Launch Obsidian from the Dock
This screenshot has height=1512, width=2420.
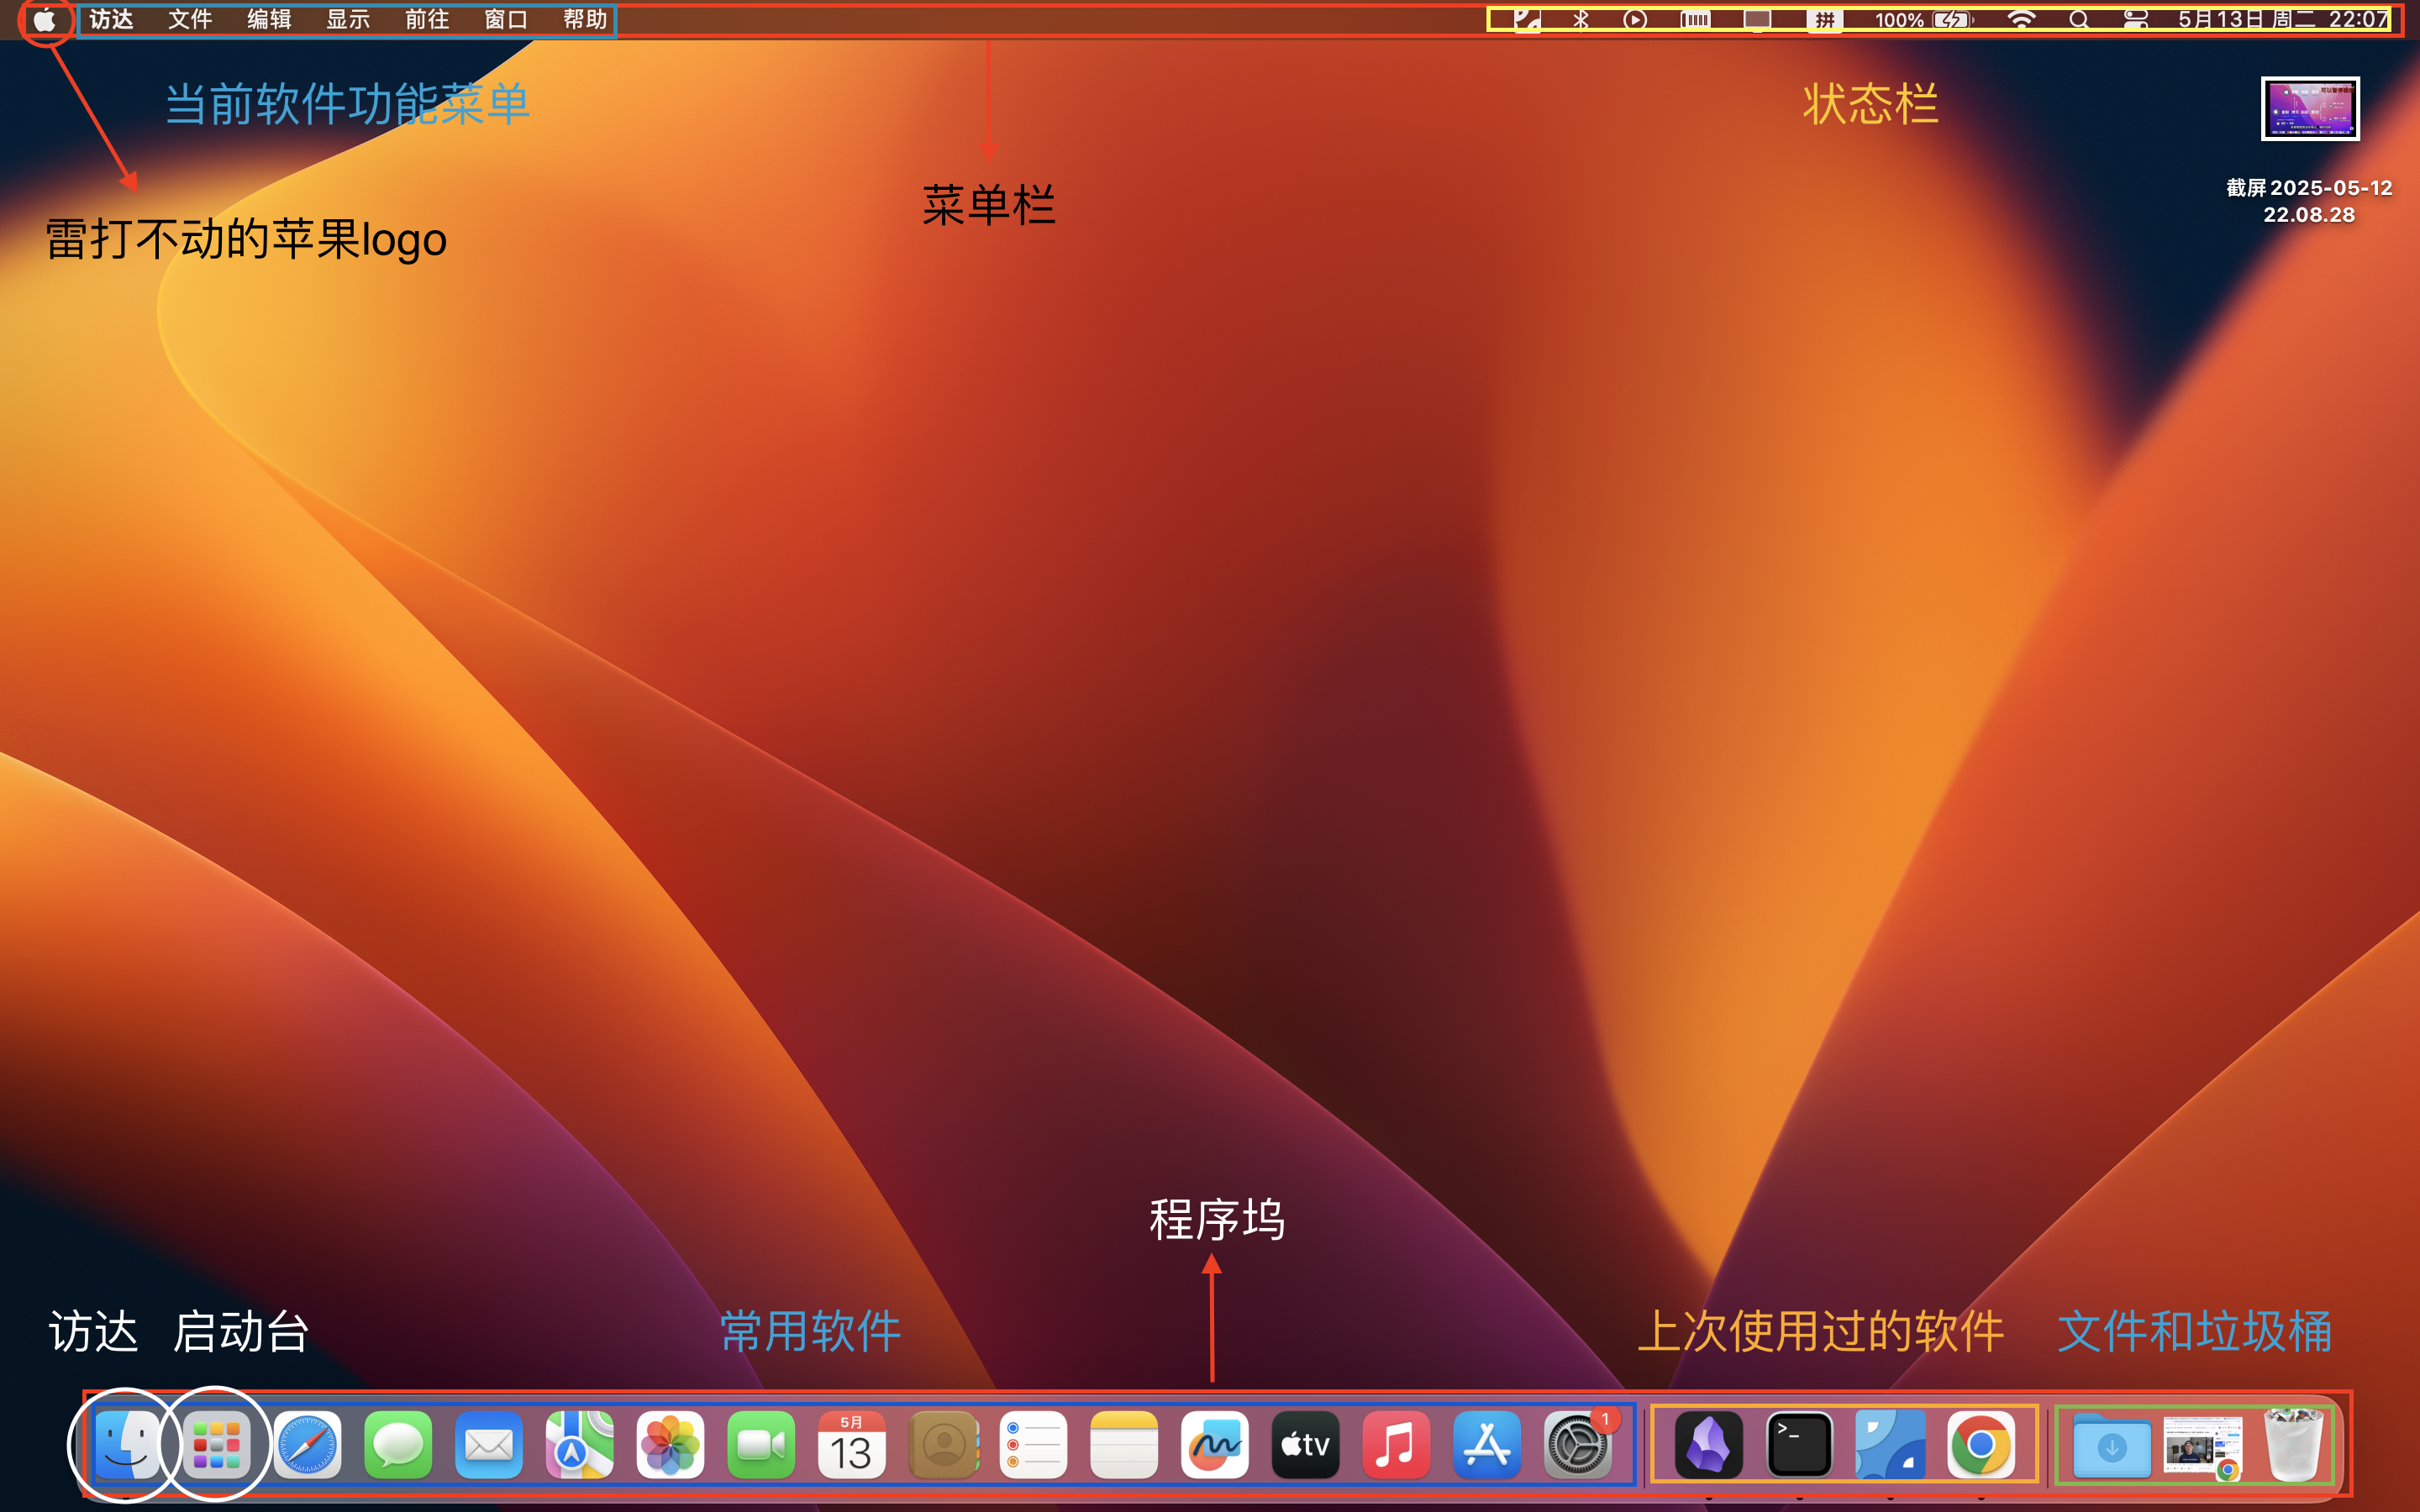point(1709,1445)
